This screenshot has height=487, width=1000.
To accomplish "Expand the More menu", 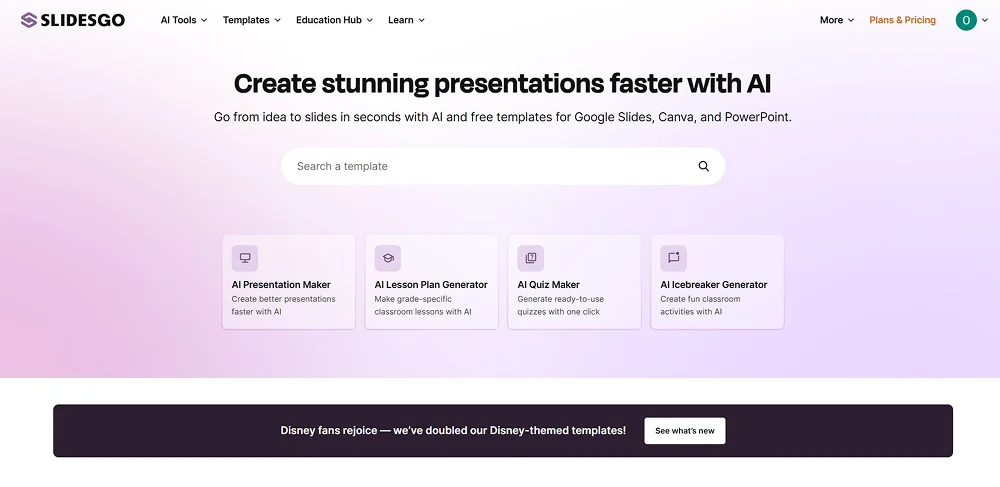I will [x=837, y=20].
